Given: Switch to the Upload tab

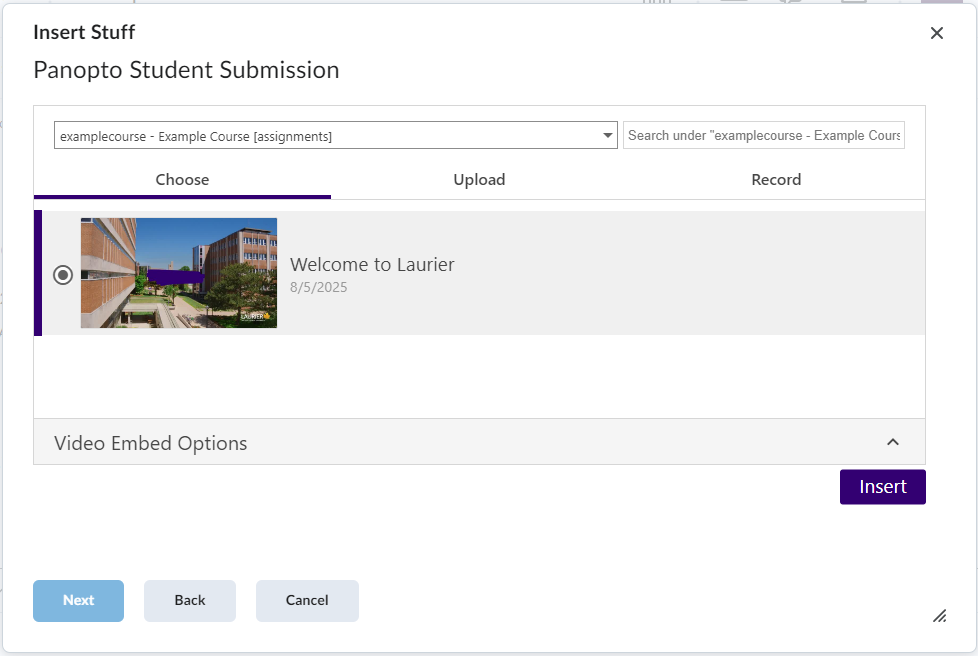Looking at the screenshot, I should [x=479, y=180].
